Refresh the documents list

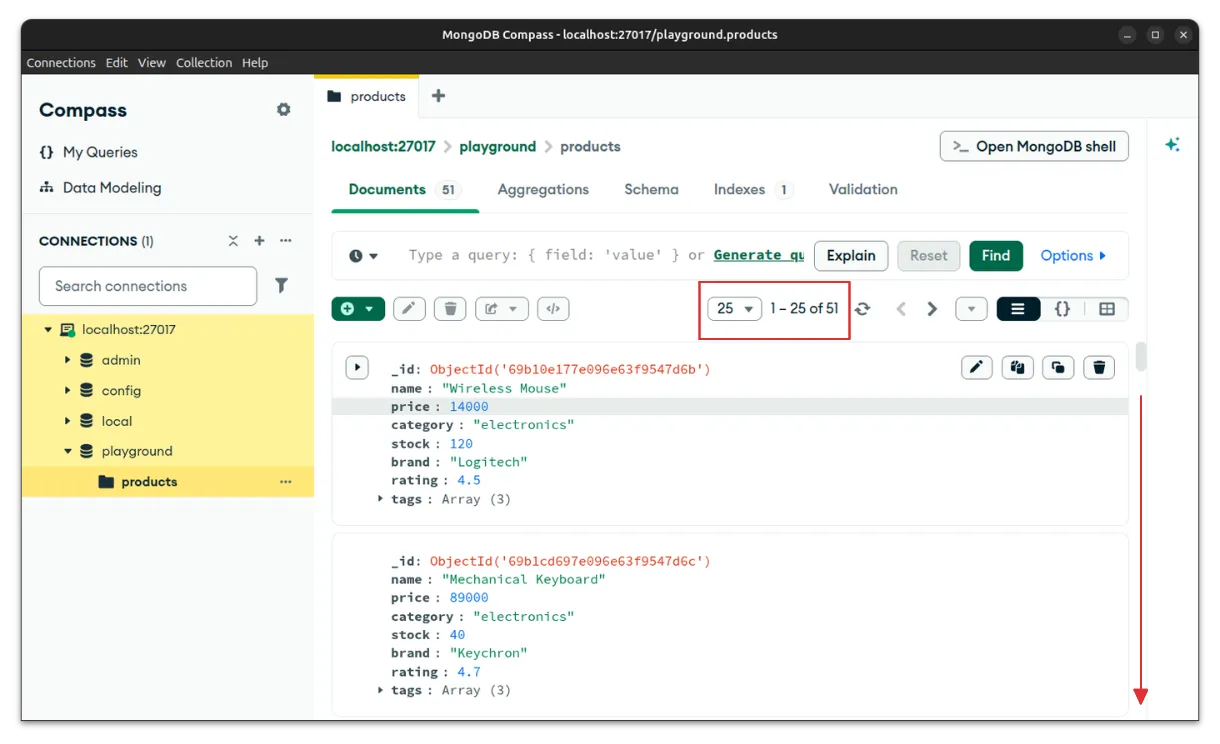863,309
